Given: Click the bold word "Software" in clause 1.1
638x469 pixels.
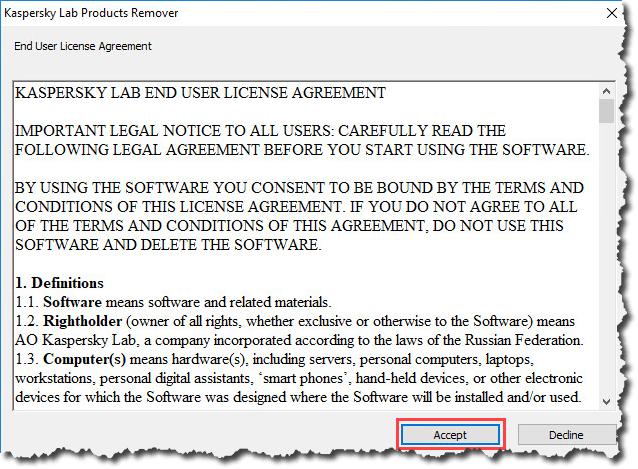Looking at the screenshot, I should pyautogui.click(x=72, y=302).
